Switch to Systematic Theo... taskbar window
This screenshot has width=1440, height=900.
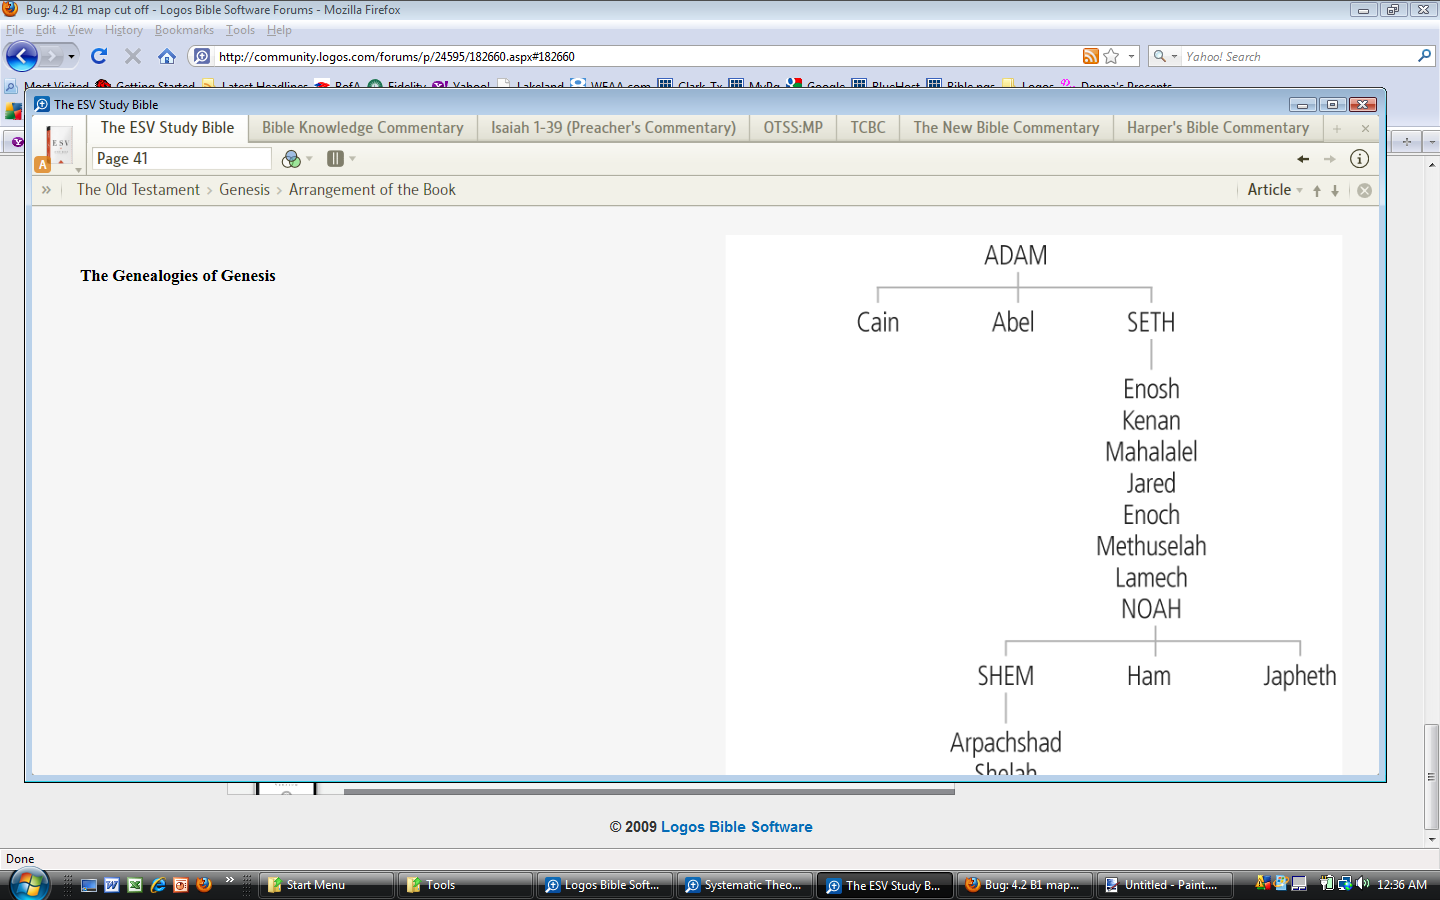click(x=746, y=885)
